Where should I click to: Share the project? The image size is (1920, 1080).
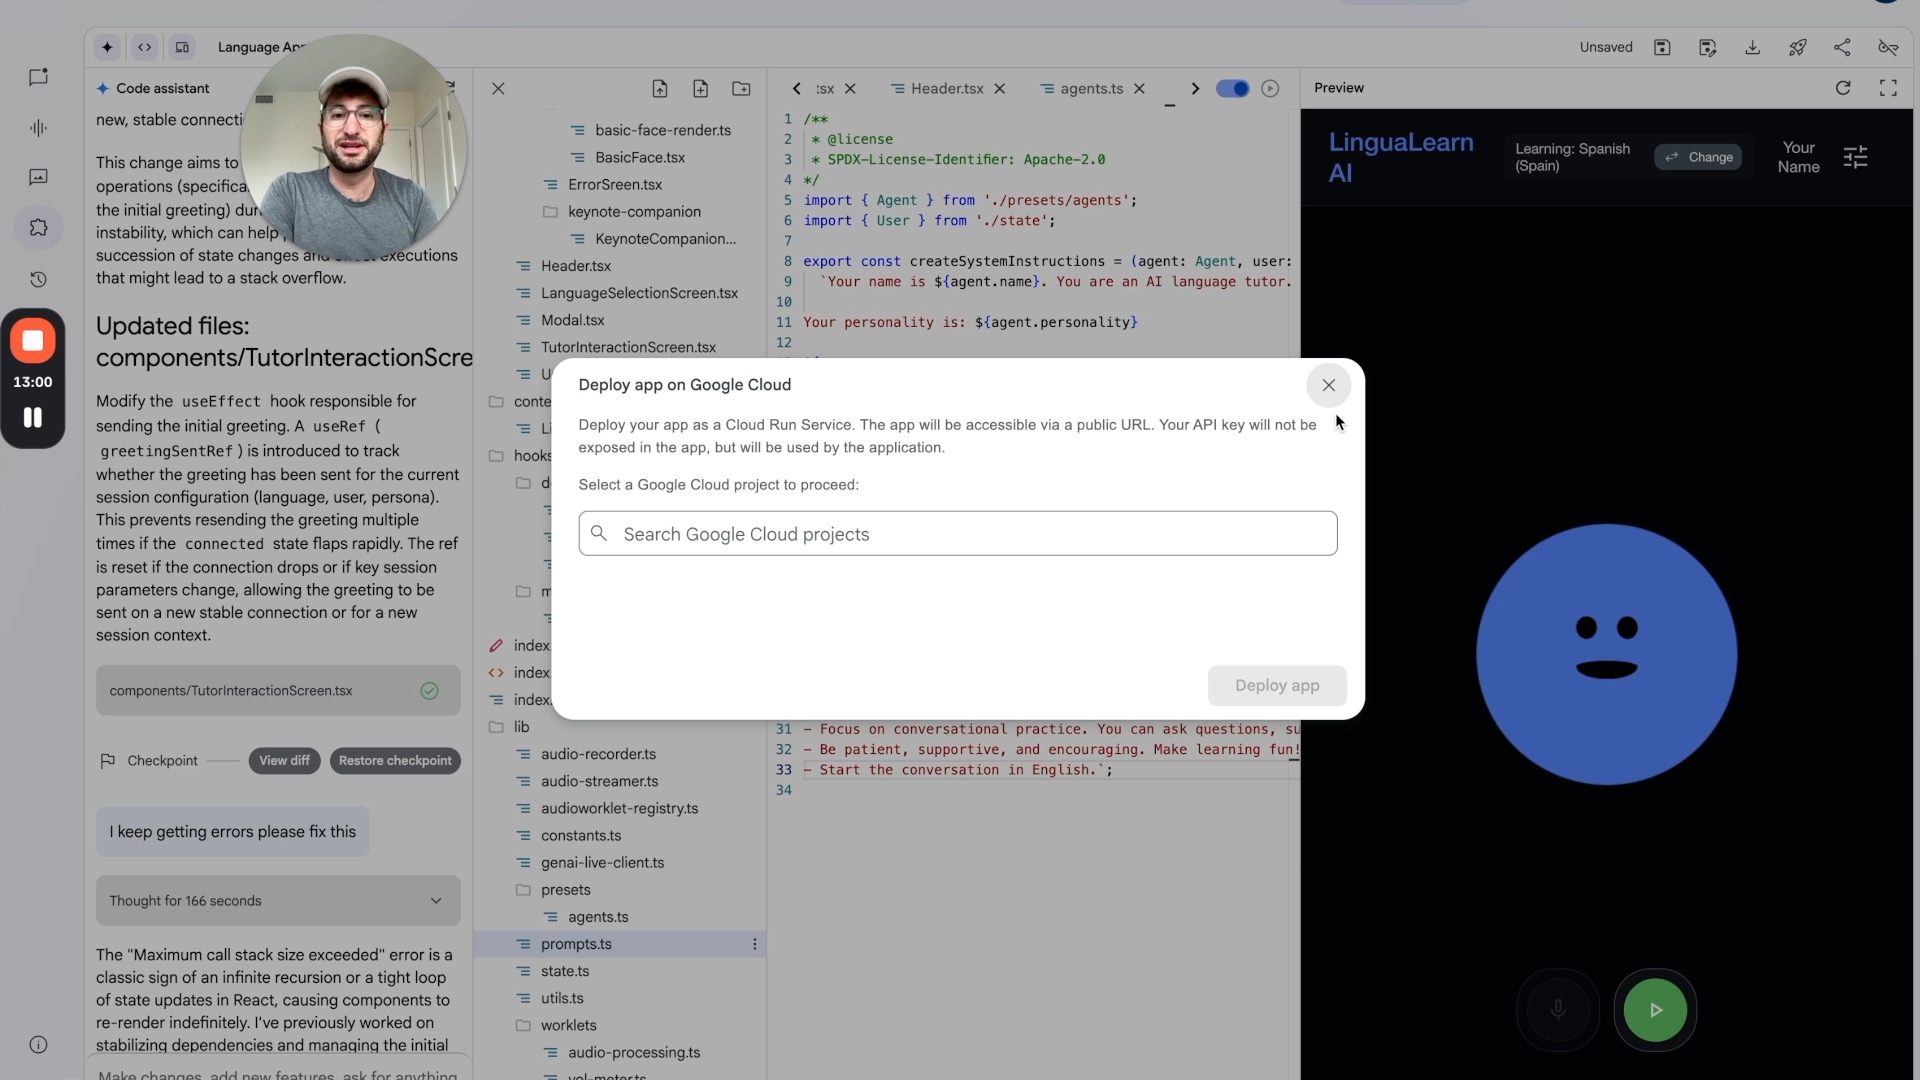pyautogui.click(x=1843, y=47)
